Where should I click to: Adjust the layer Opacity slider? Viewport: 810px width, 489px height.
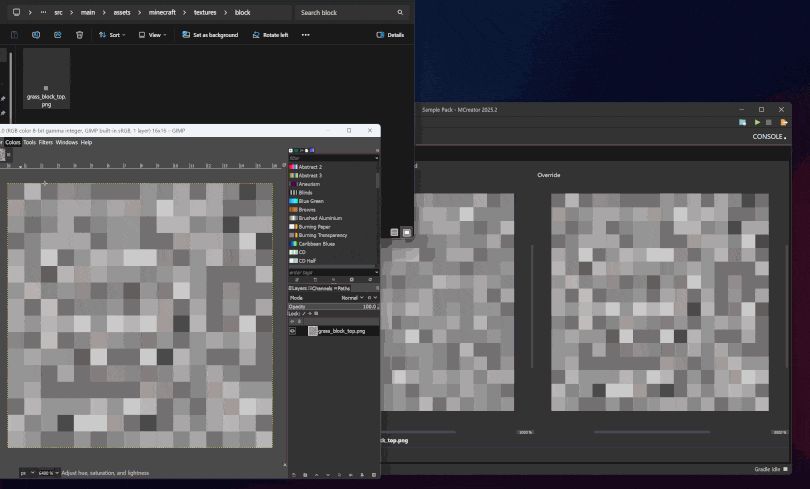click(x=333, y=307)
